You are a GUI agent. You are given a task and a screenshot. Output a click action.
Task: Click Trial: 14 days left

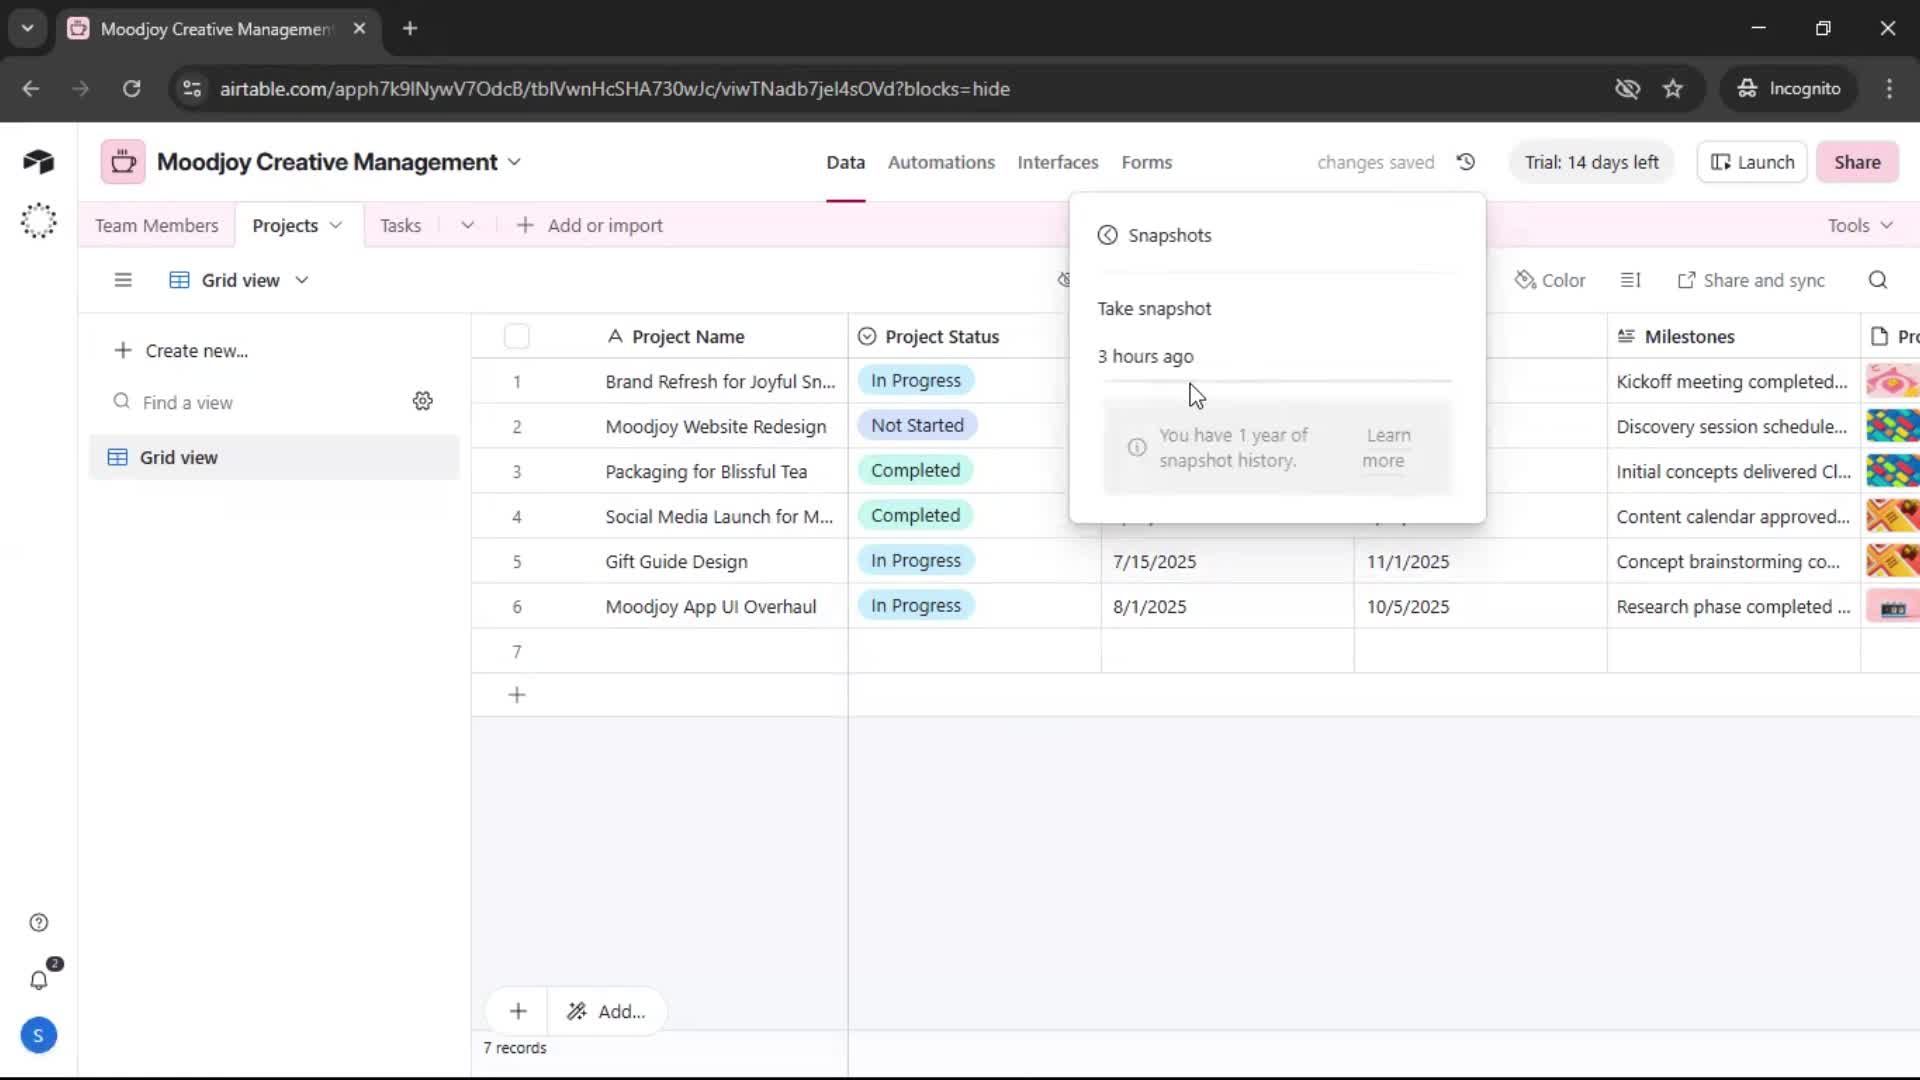click(x=1591, y=162)
